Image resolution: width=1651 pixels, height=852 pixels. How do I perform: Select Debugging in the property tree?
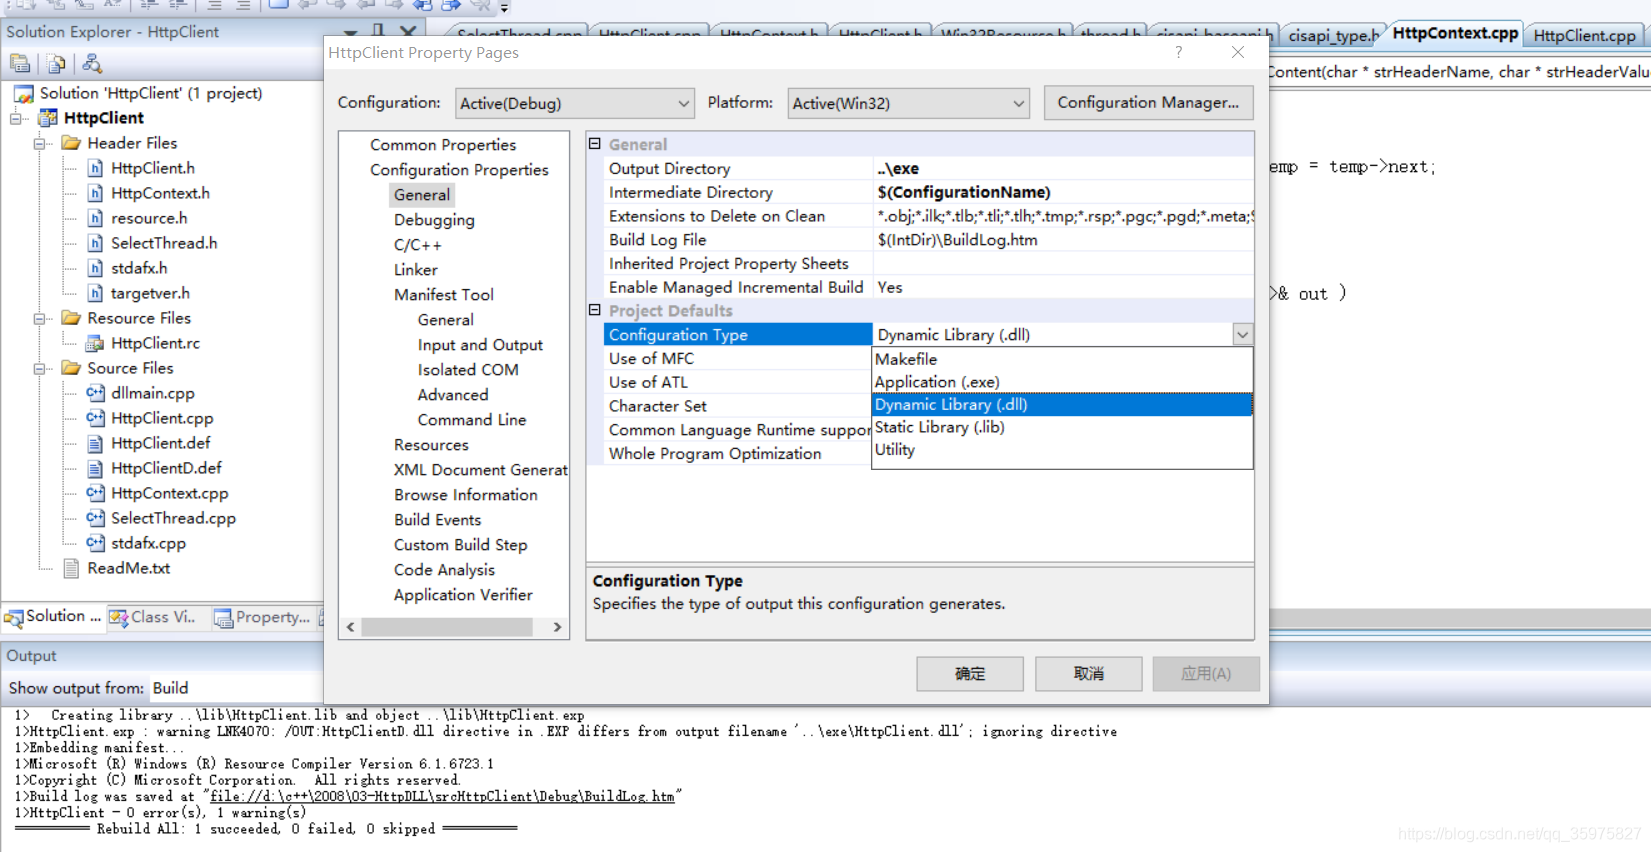434,220
